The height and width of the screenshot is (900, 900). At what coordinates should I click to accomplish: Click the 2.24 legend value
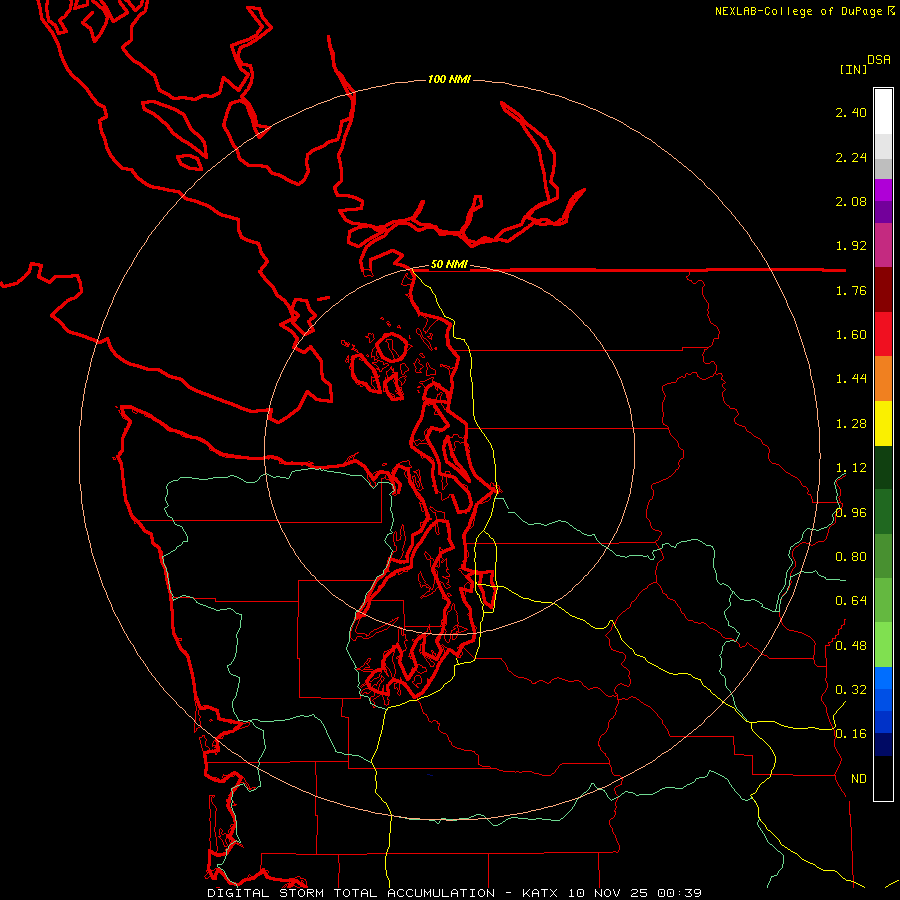(x=851, y=157)
